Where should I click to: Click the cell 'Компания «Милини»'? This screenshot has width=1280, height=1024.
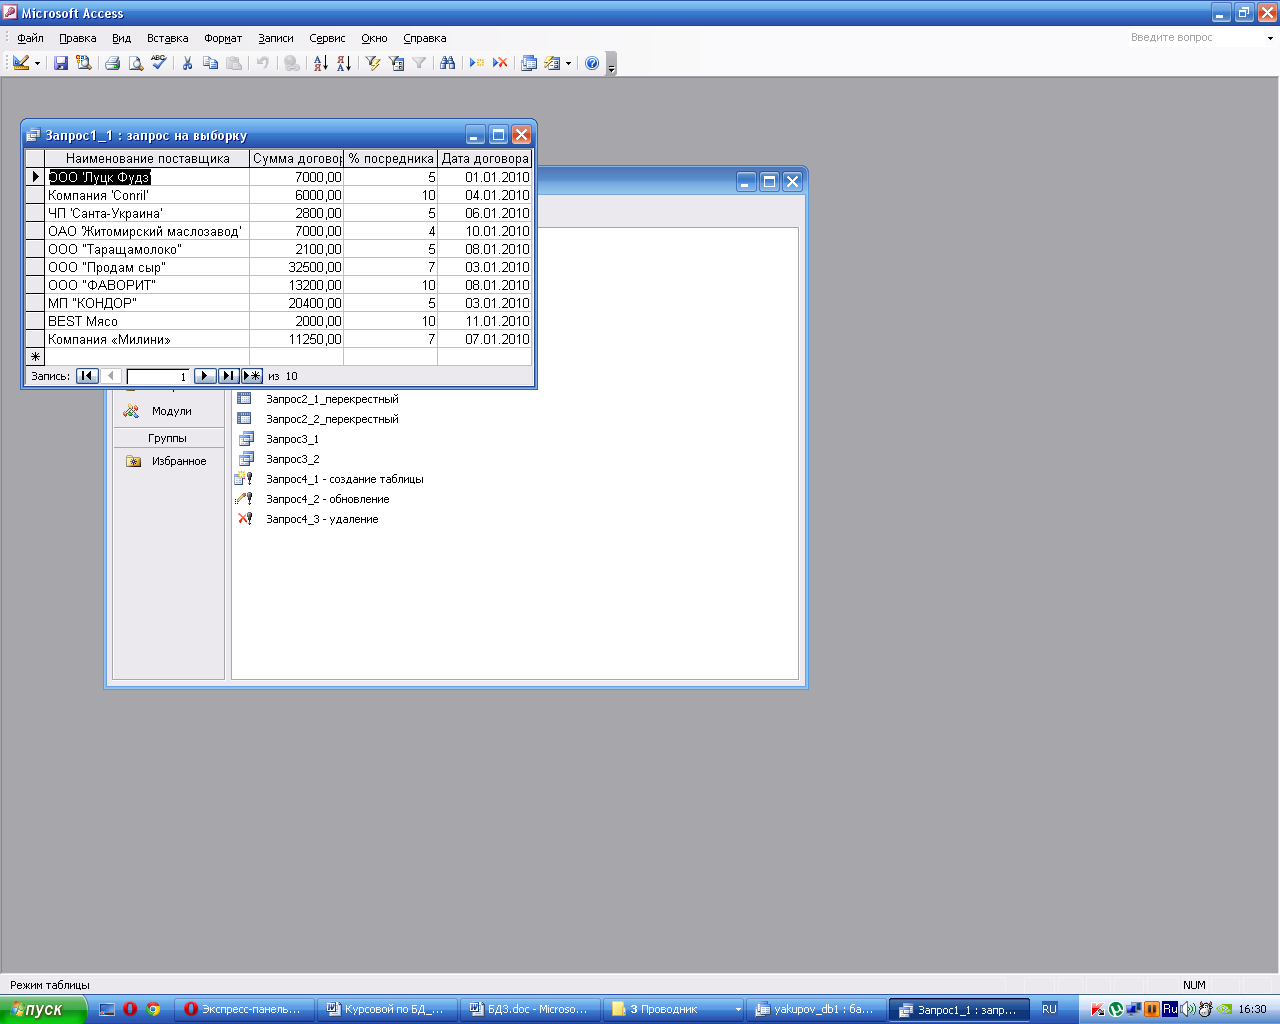click(x=147, y=339)
